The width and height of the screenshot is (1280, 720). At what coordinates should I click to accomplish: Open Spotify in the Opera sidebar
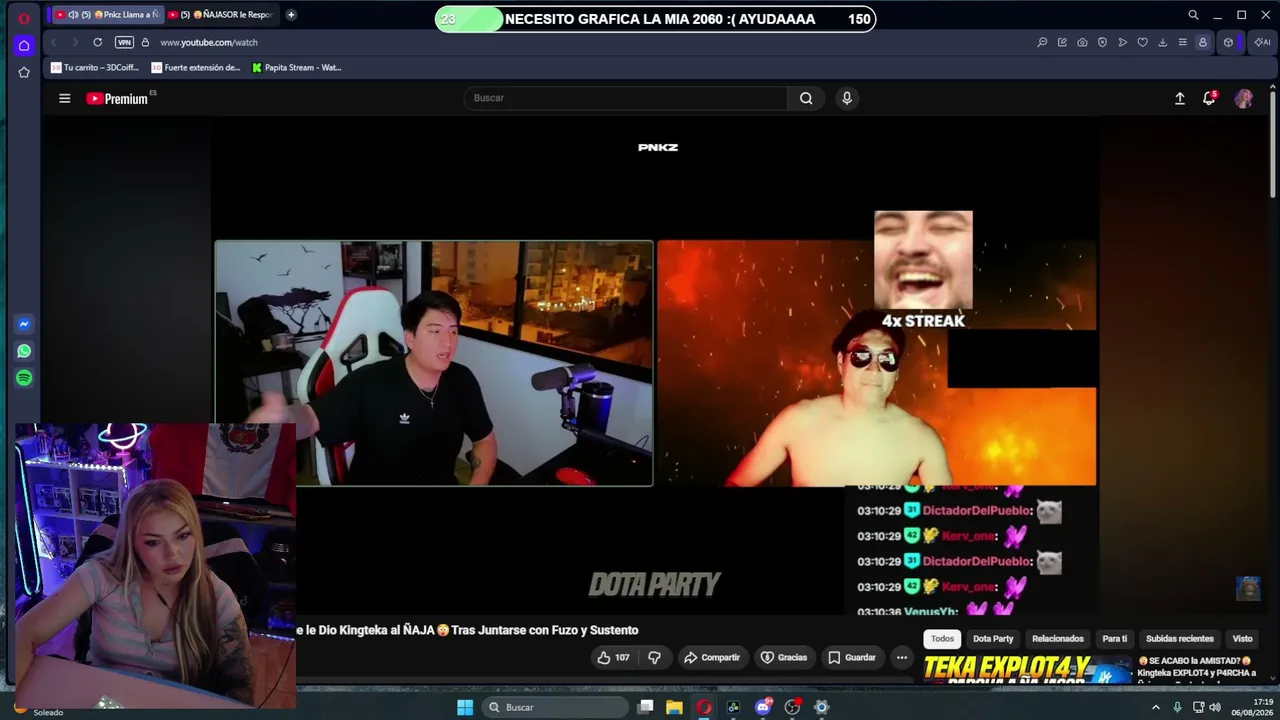pos(24,378)
